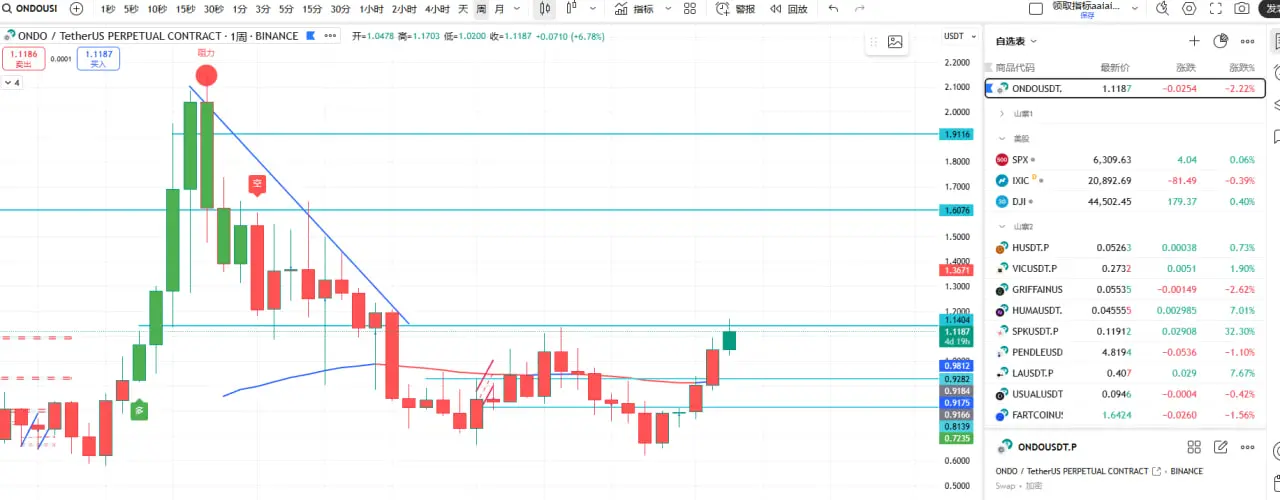Expand the chart type dropdown arrow
The image size is (1280, 500).
coord(593,8)
